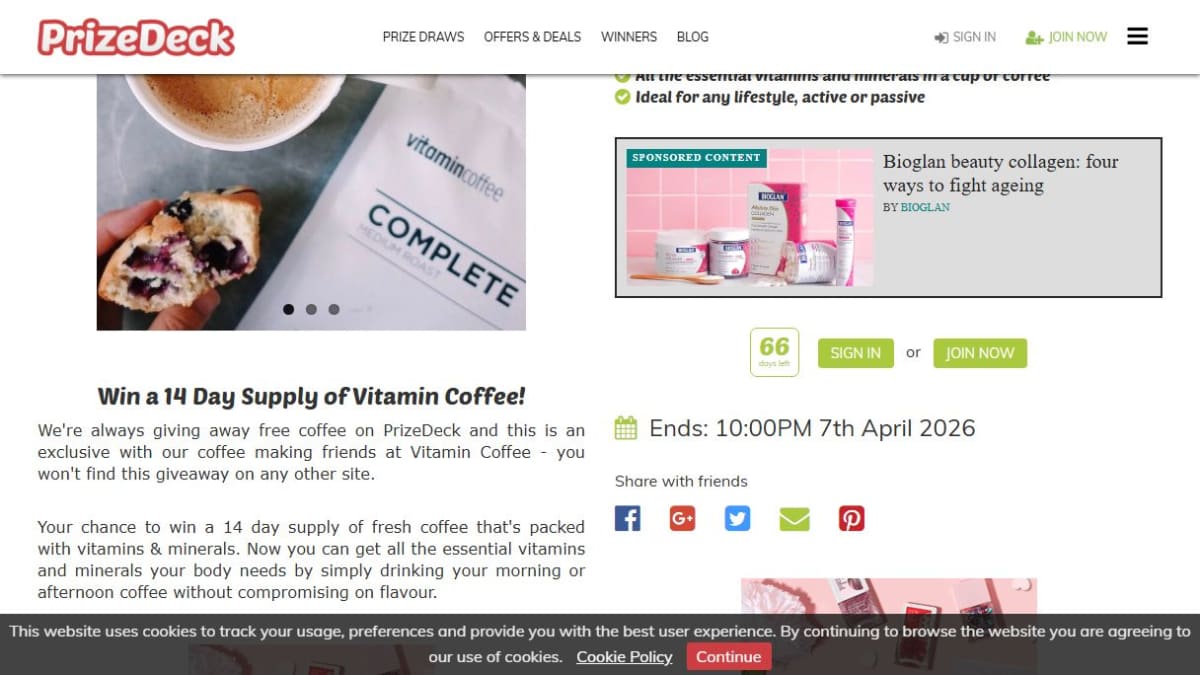Viewport: 1200px width, 675px height.
Task: Open the Winners page
Action: tap(629, 37)
